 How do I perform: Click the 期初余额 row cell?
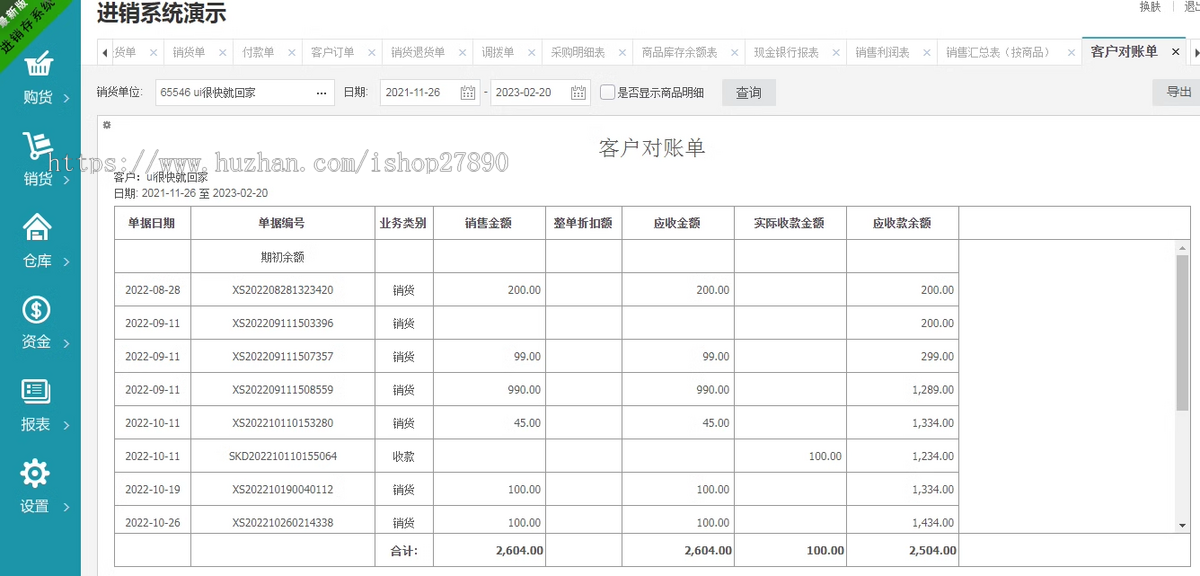[283, 257]
